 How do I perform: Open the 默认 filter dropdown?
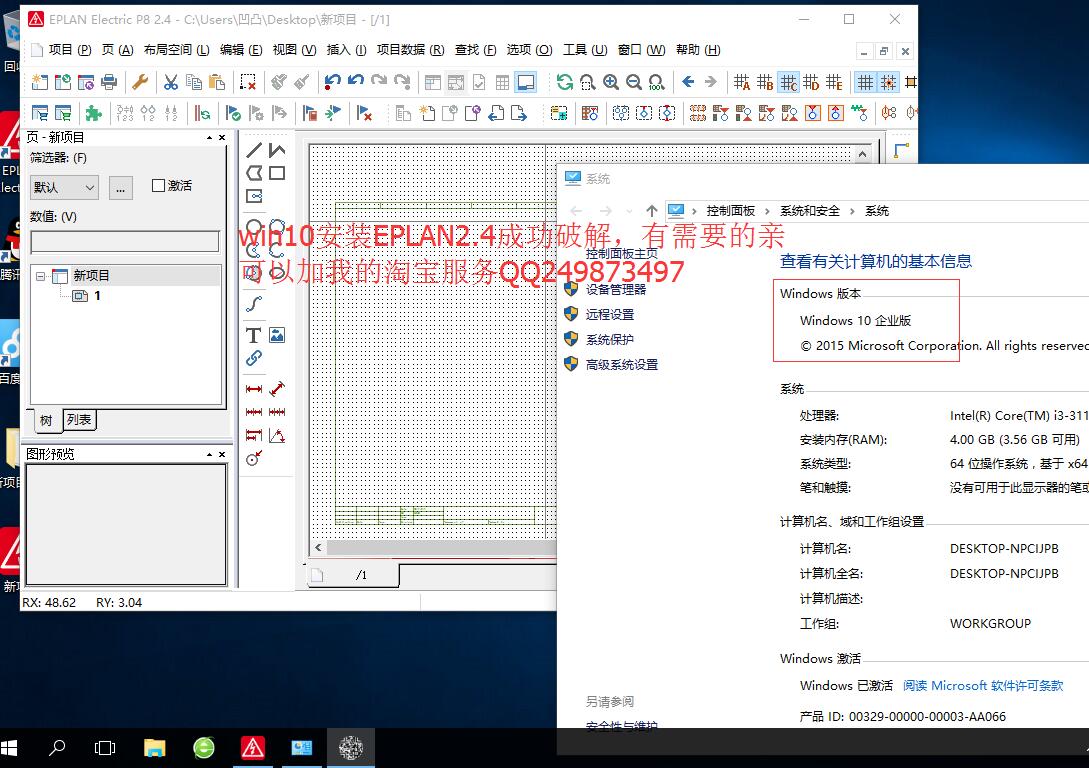coord(65,187)
